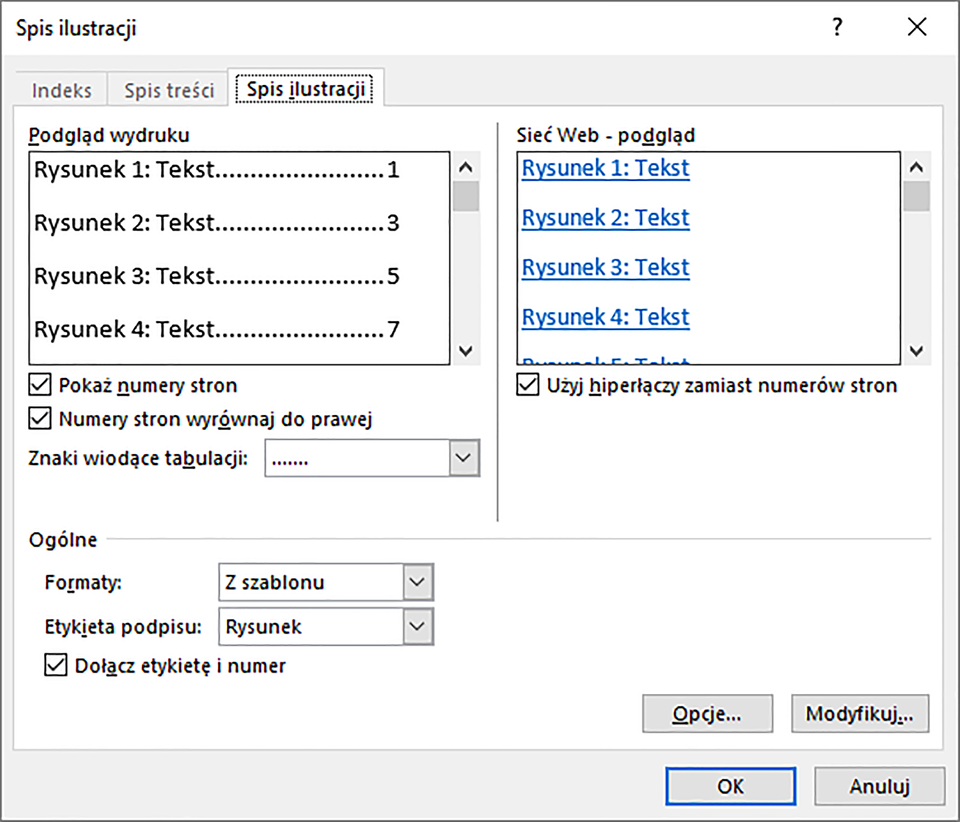
Task: Click Rysunek 2: Tekst web preview link
Action: (x=605, y=217)
